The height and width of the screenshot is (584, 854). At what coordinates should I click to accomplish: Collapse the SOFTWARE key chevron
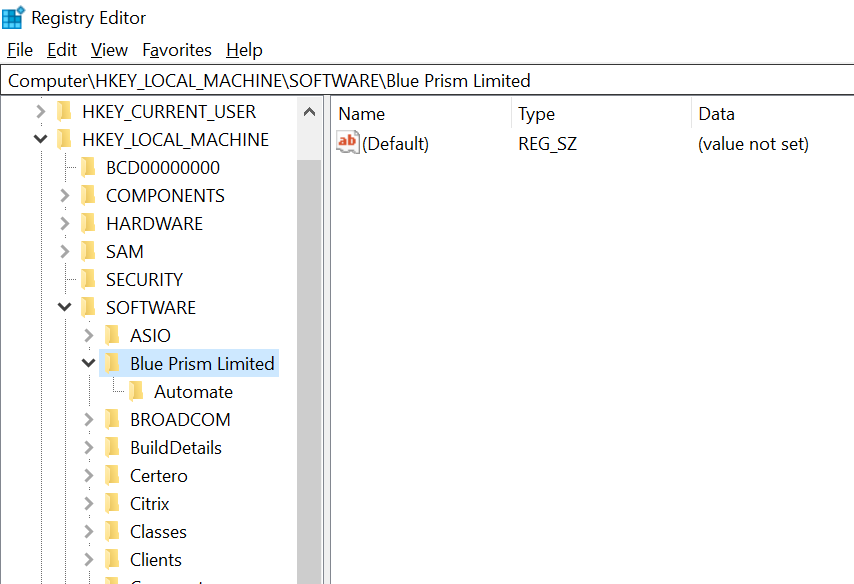64,307
